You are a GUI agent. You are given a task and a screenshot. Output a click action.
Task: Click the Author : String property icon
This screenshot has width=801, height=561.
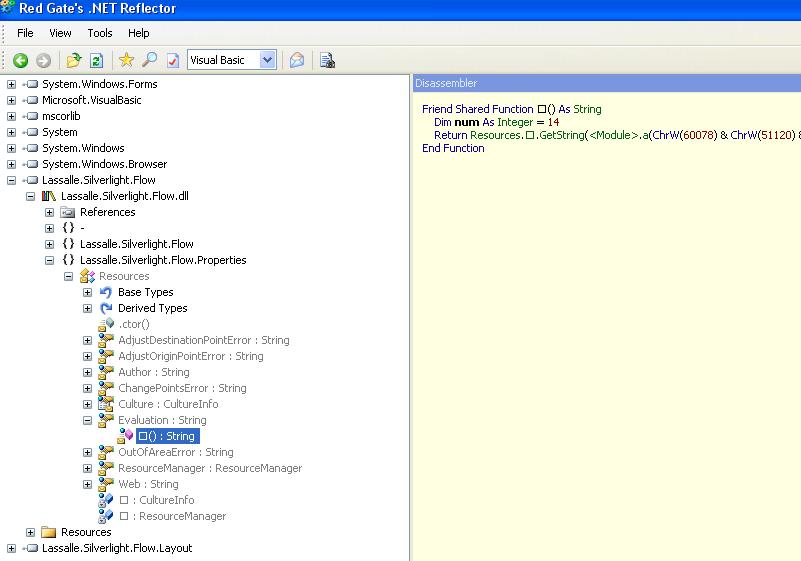(106, 371)
